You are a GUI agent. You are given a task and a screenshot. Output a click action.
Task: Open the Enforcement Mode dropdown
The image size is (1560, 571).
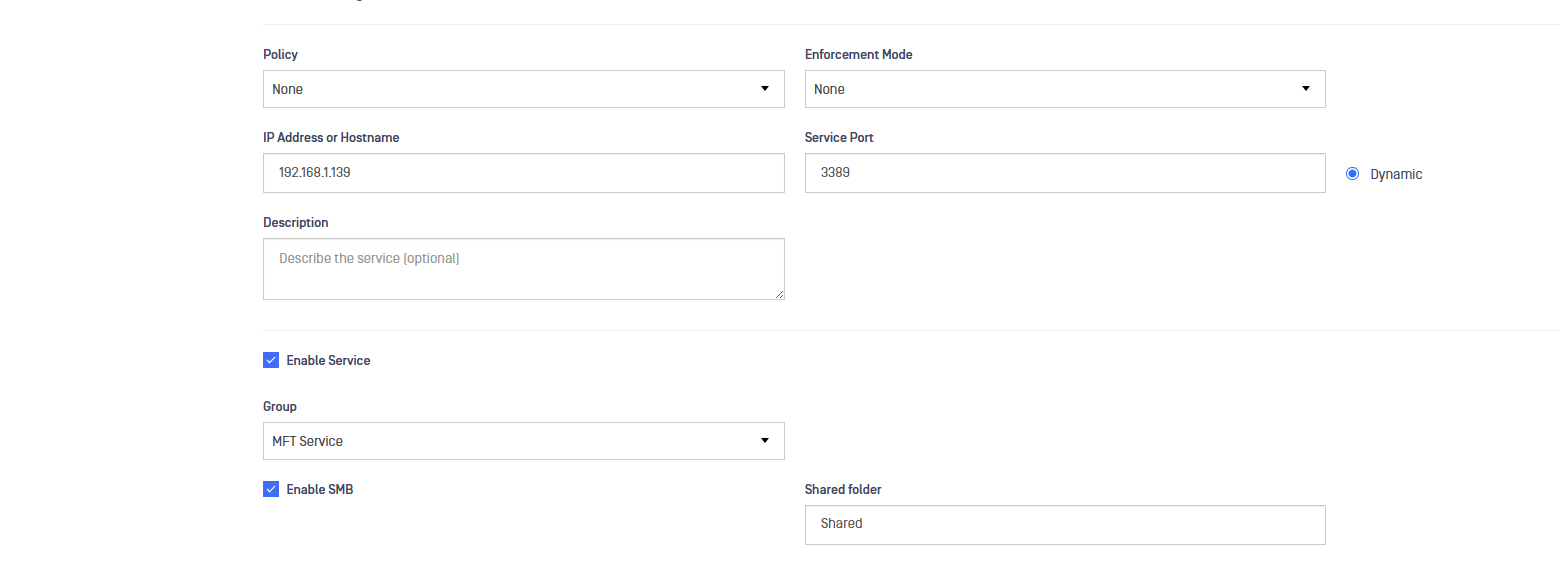(1065, 89)
